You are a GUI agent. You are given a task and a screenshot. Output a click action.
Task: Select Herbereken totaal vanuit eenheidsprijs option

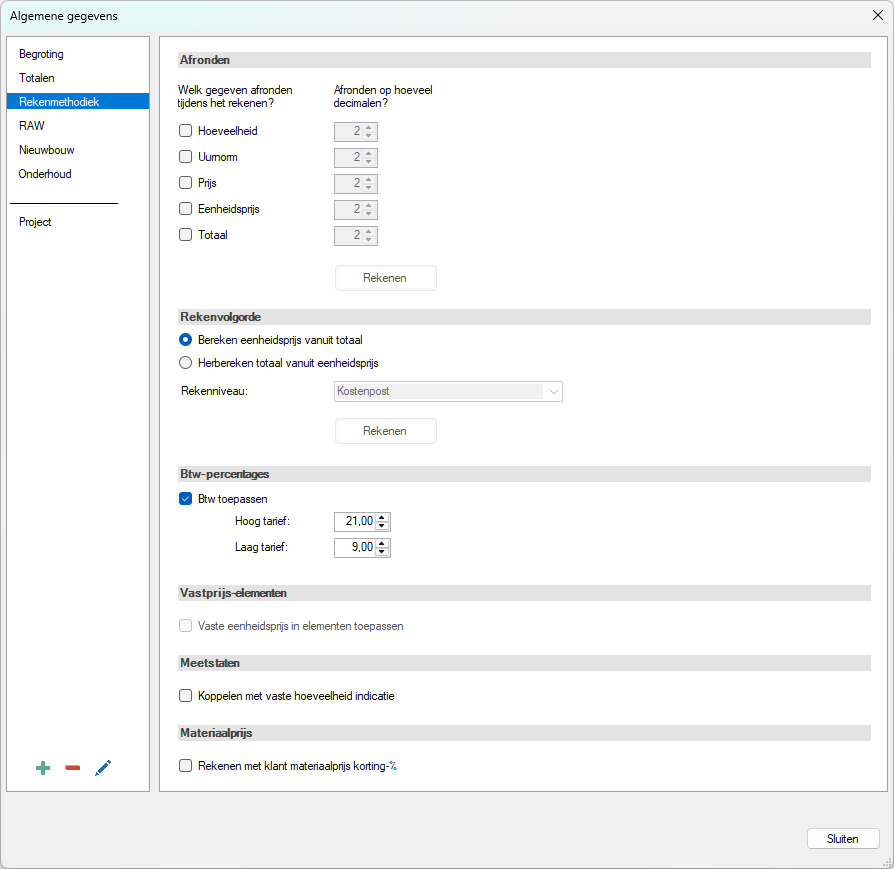[x=185, y=363]
